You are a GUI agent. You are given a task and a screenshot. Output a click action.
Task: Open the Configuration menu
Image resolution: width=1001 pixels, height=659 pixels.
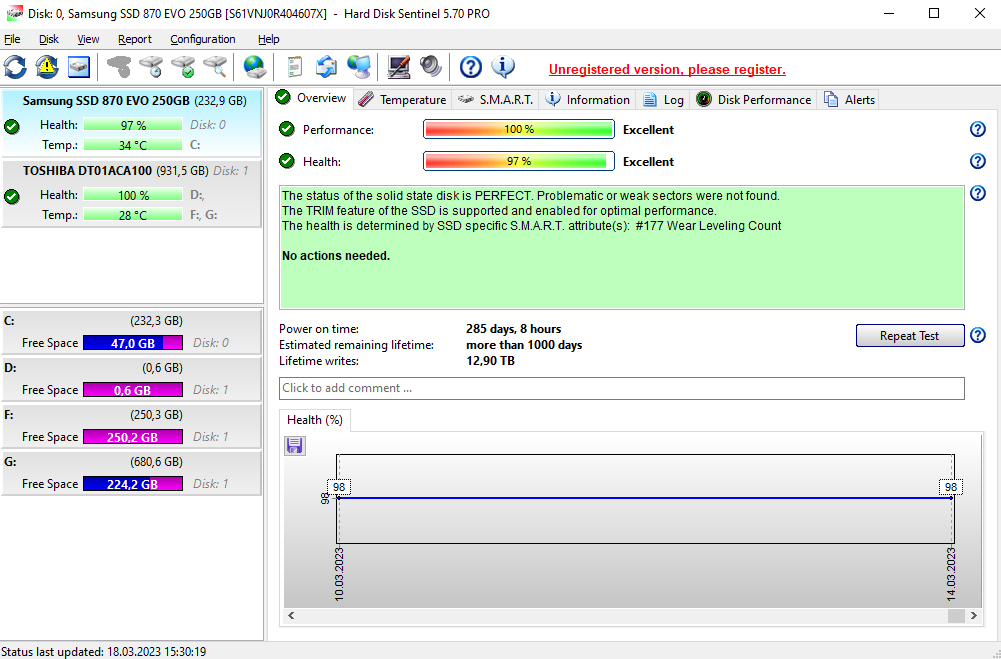point(203,39)
